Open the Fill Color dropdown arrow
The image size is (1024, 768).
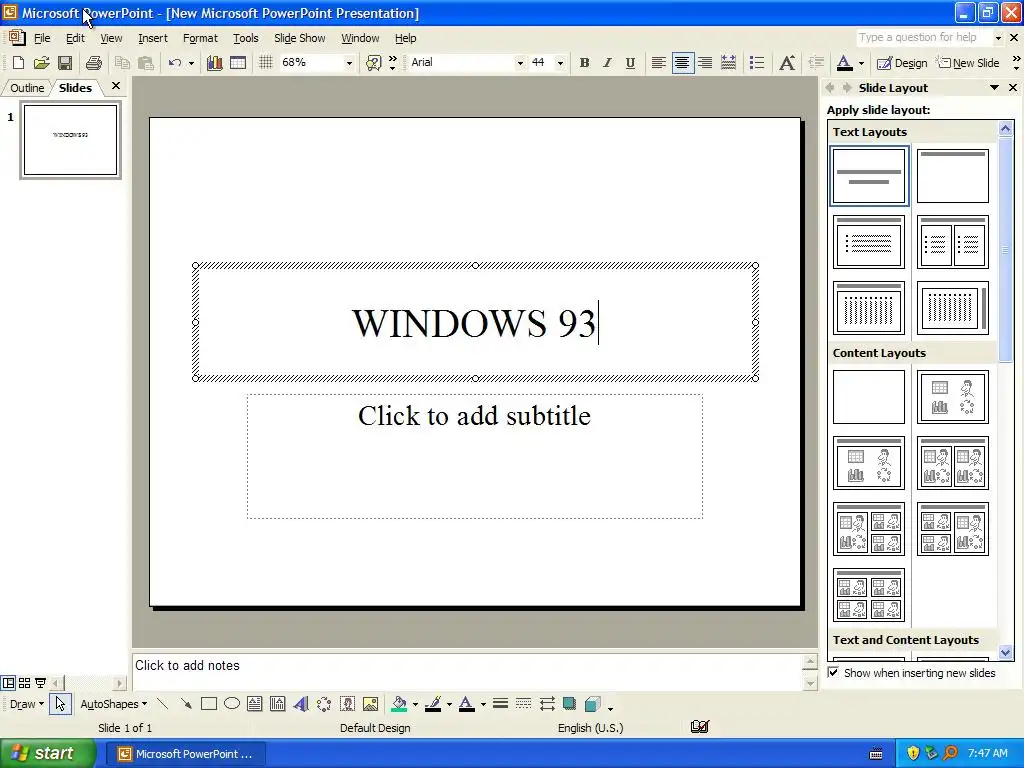coord(415,704)
